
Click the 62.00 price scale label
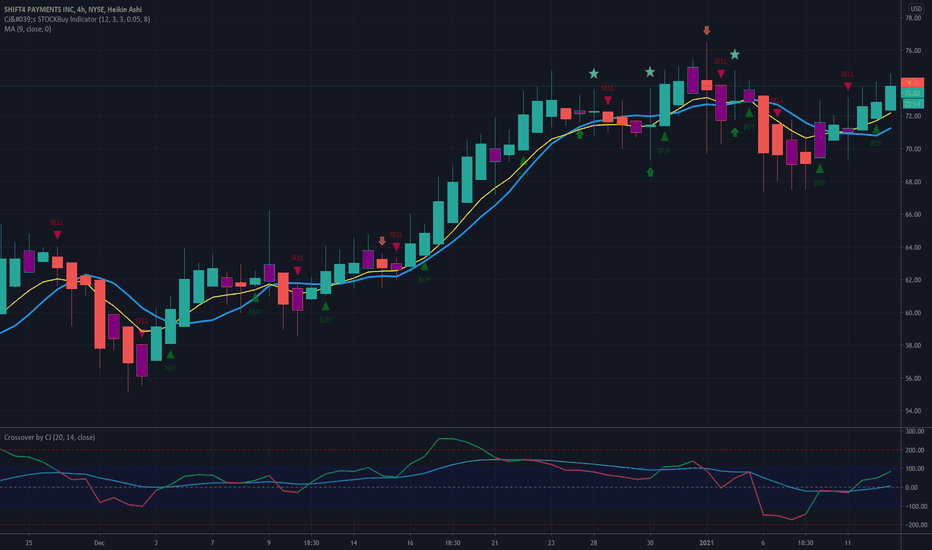[x=913, y=280]
